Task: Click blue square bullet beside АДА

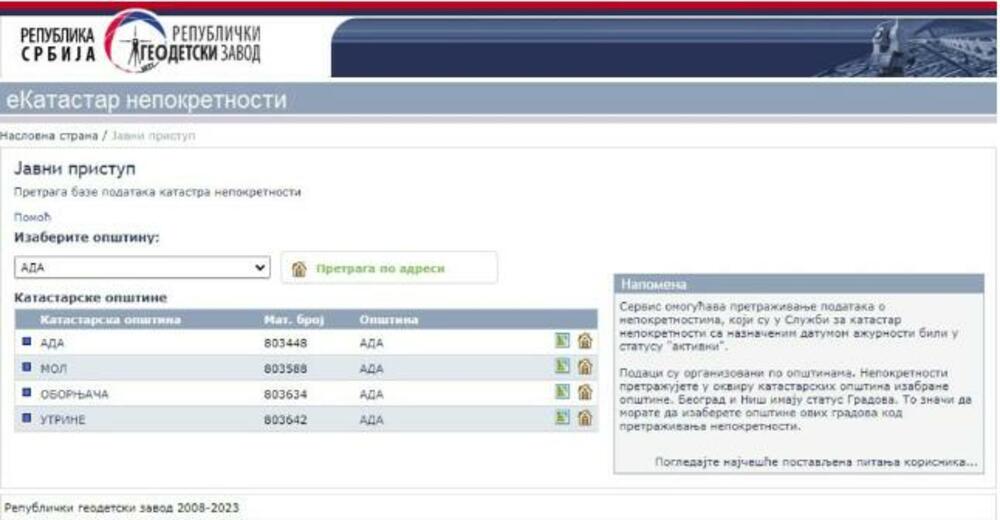Action: [27, 341]
